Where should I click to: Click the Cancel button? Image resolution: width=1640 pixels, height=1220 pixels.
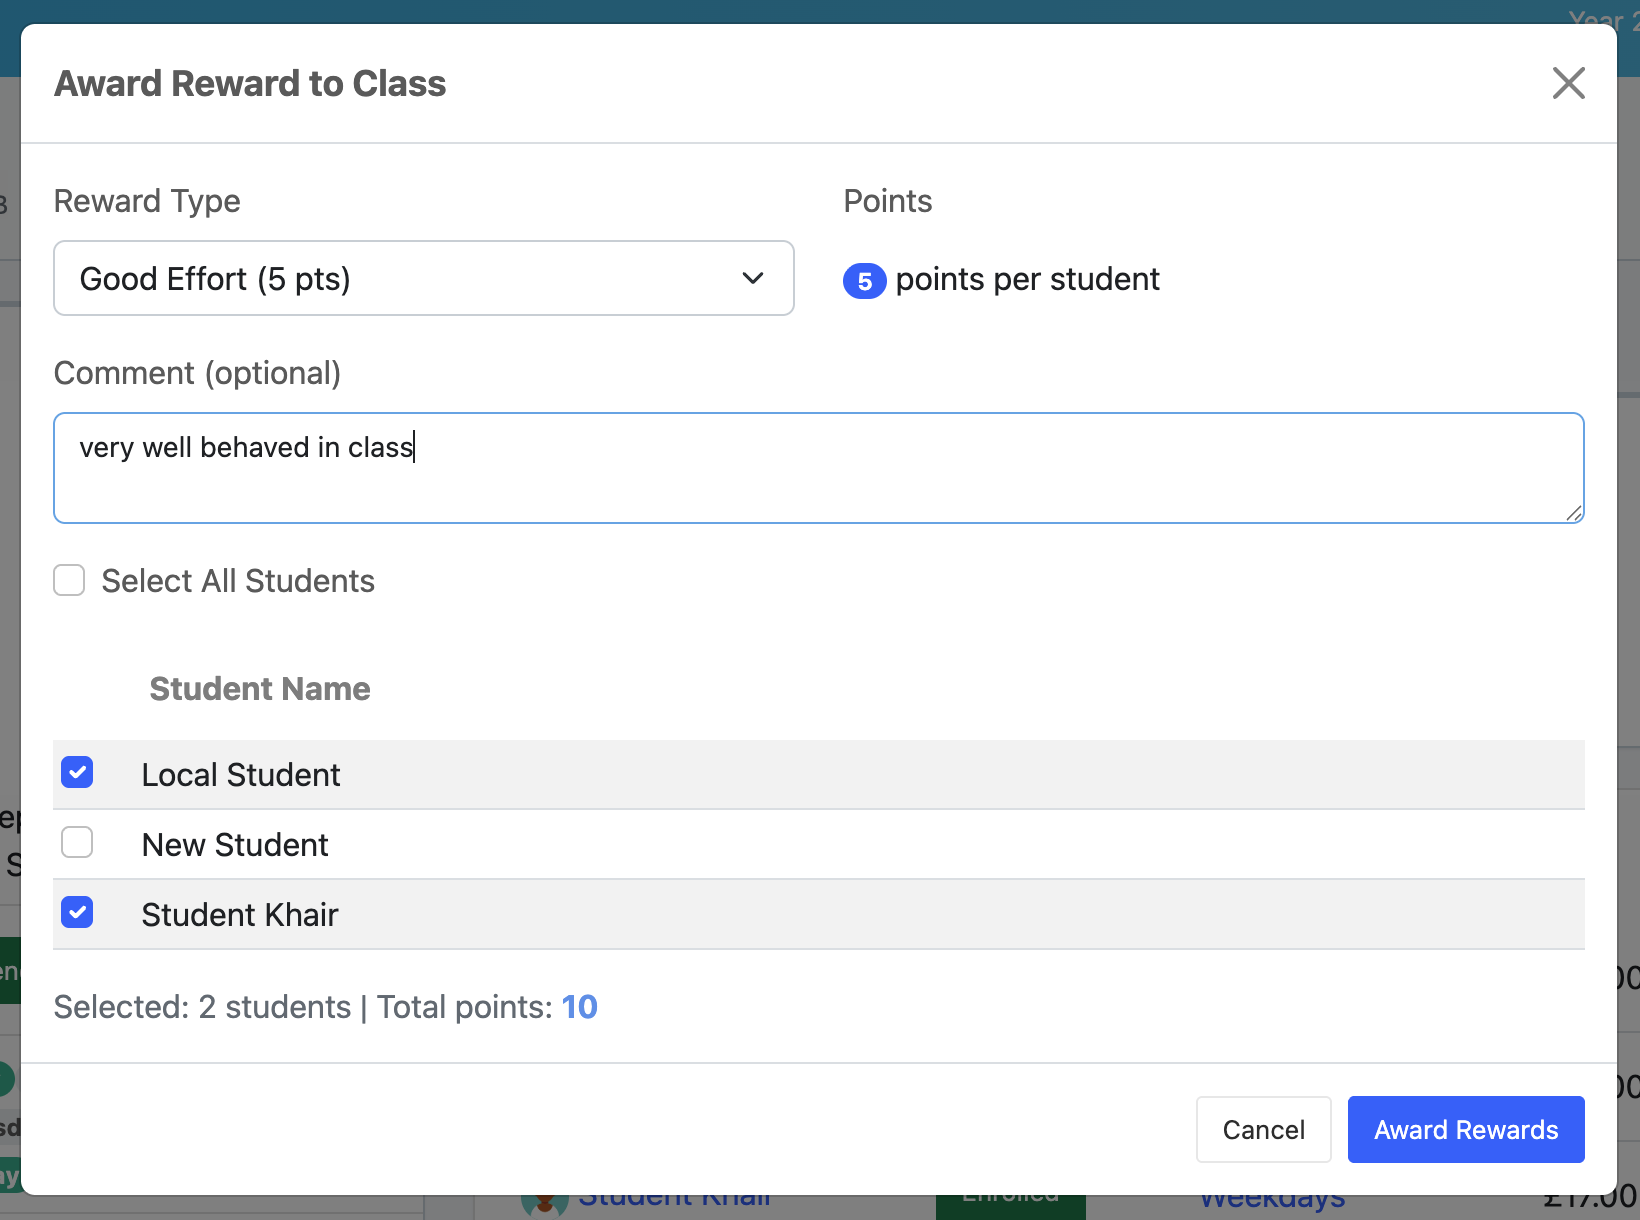pos(1264,1129)
